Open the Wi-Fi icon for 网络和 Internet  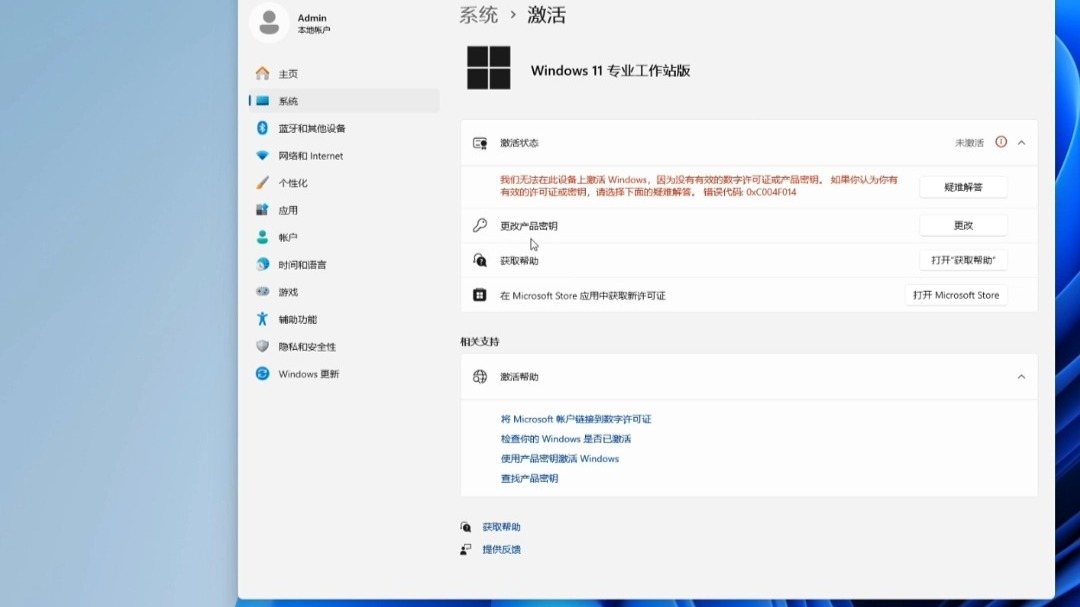tap(262, 156)
